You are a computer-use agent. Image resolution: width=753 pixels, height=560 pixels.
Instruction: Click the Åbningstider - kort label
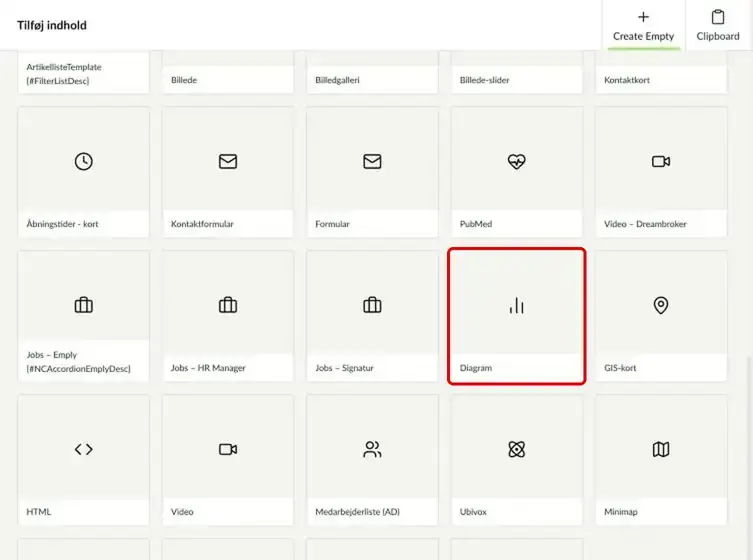[62, 224]
